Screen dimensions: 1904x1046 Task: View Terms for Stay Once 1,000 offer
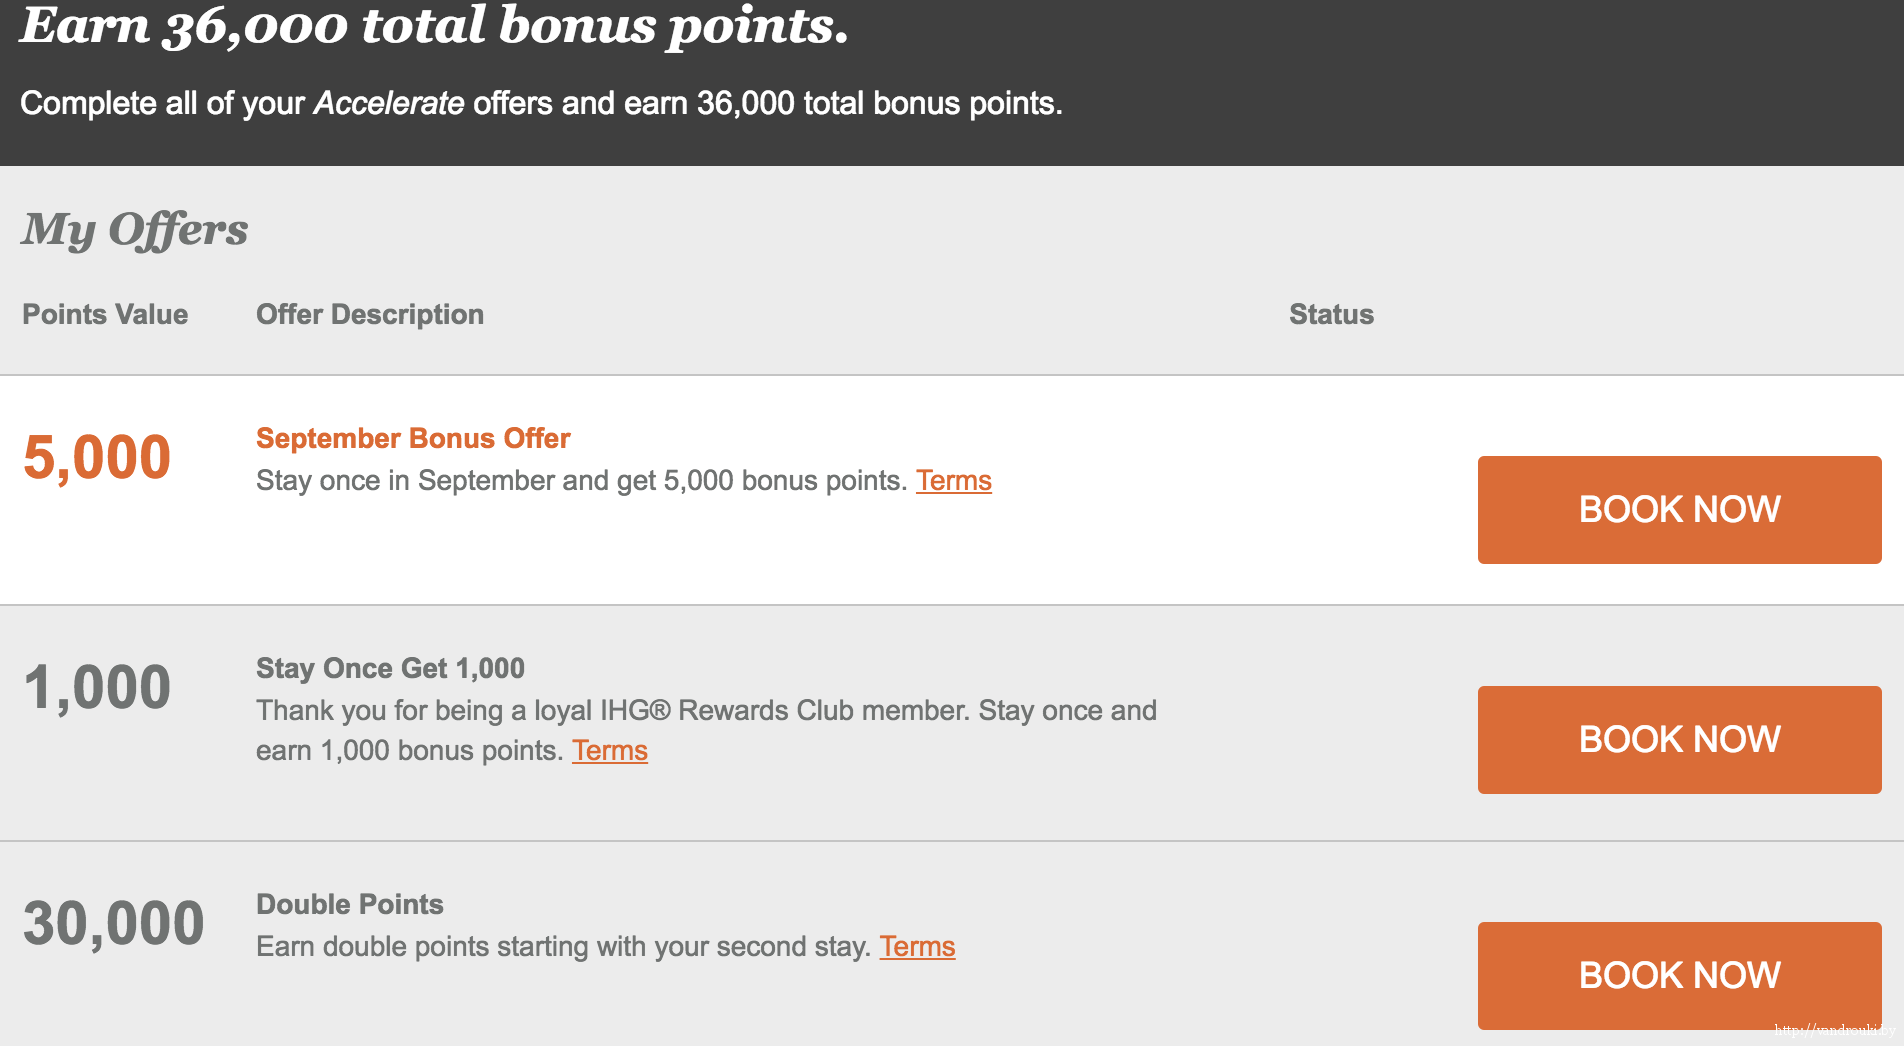pyautogui.click(x=609, y=751)
